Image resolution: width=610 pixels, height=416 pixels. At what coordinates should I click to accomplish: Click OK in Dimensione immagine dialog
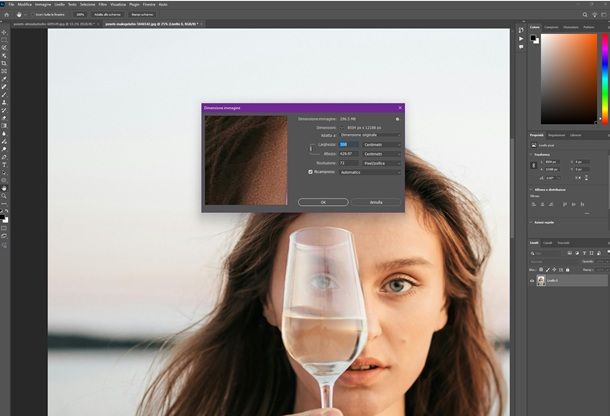(x=323, y=202)
